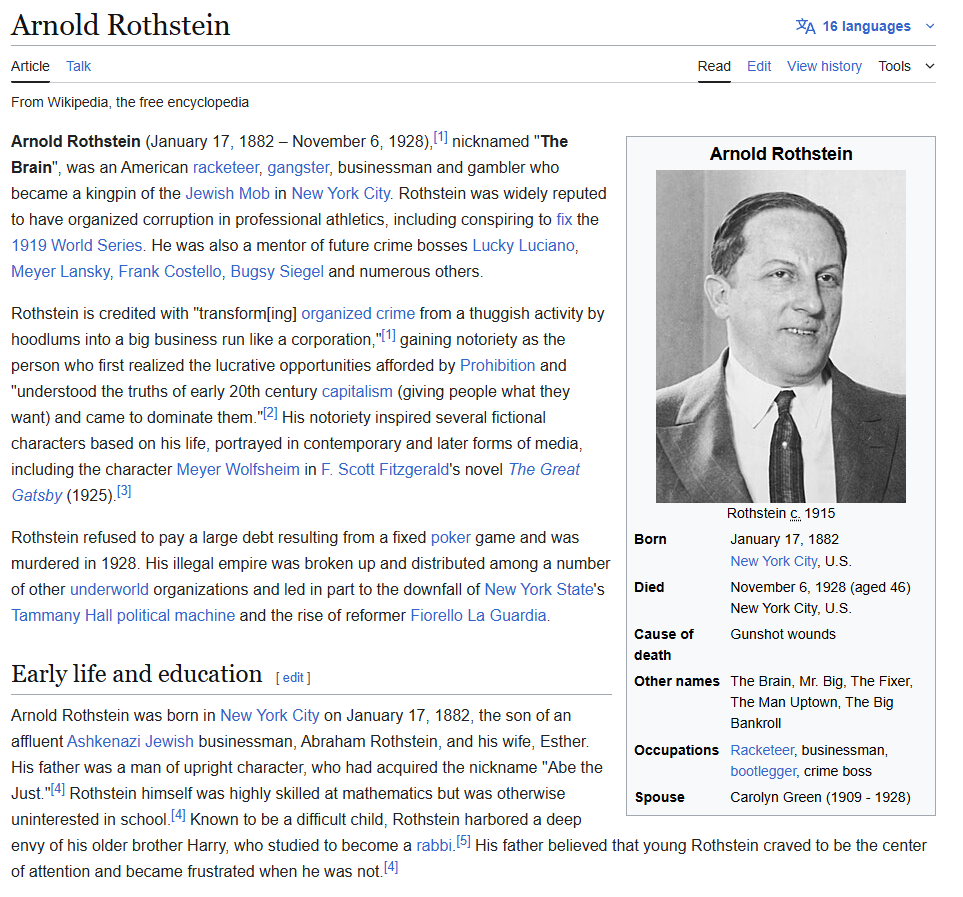Open The Great Gatsby novel link
963x897 pixels.
(x=544, y=470)
